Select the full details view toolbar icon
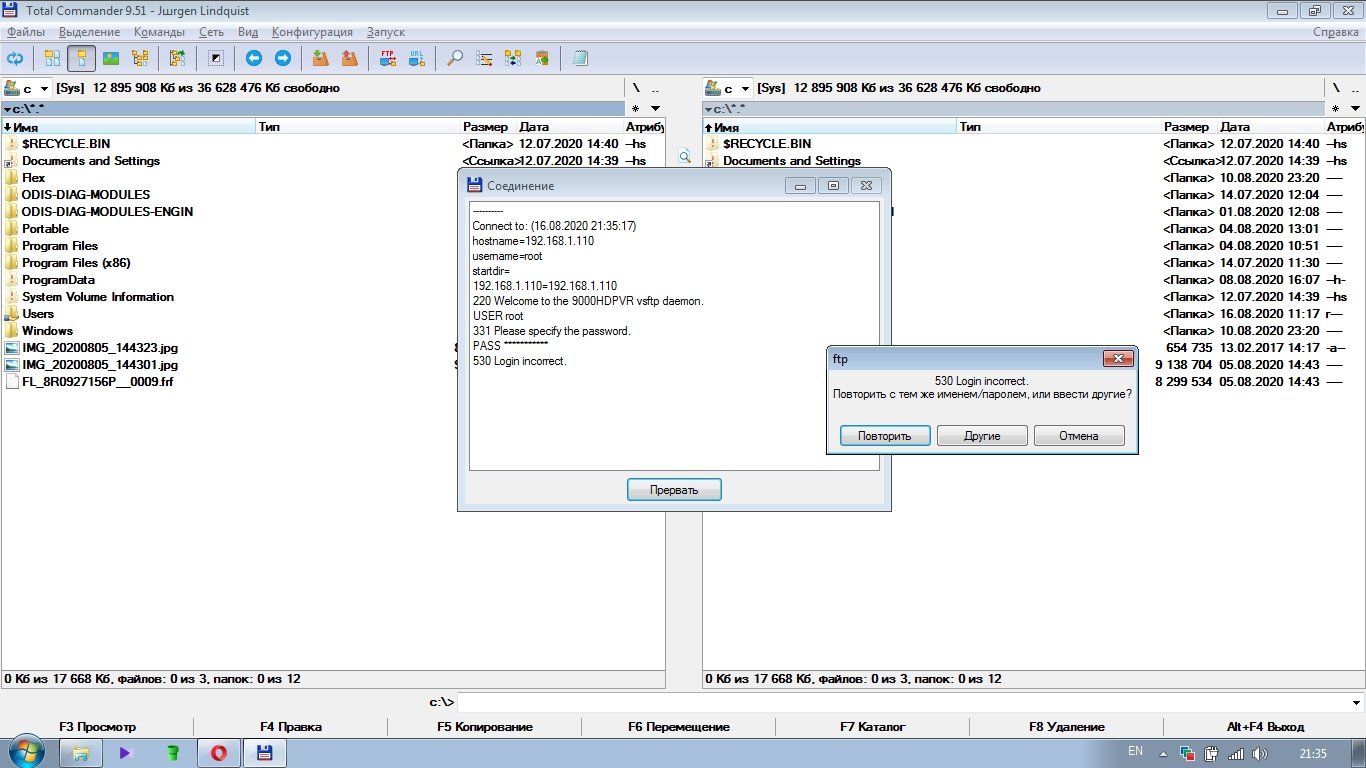This screenshot has height=768, width=1366. (x=81, y=58)
